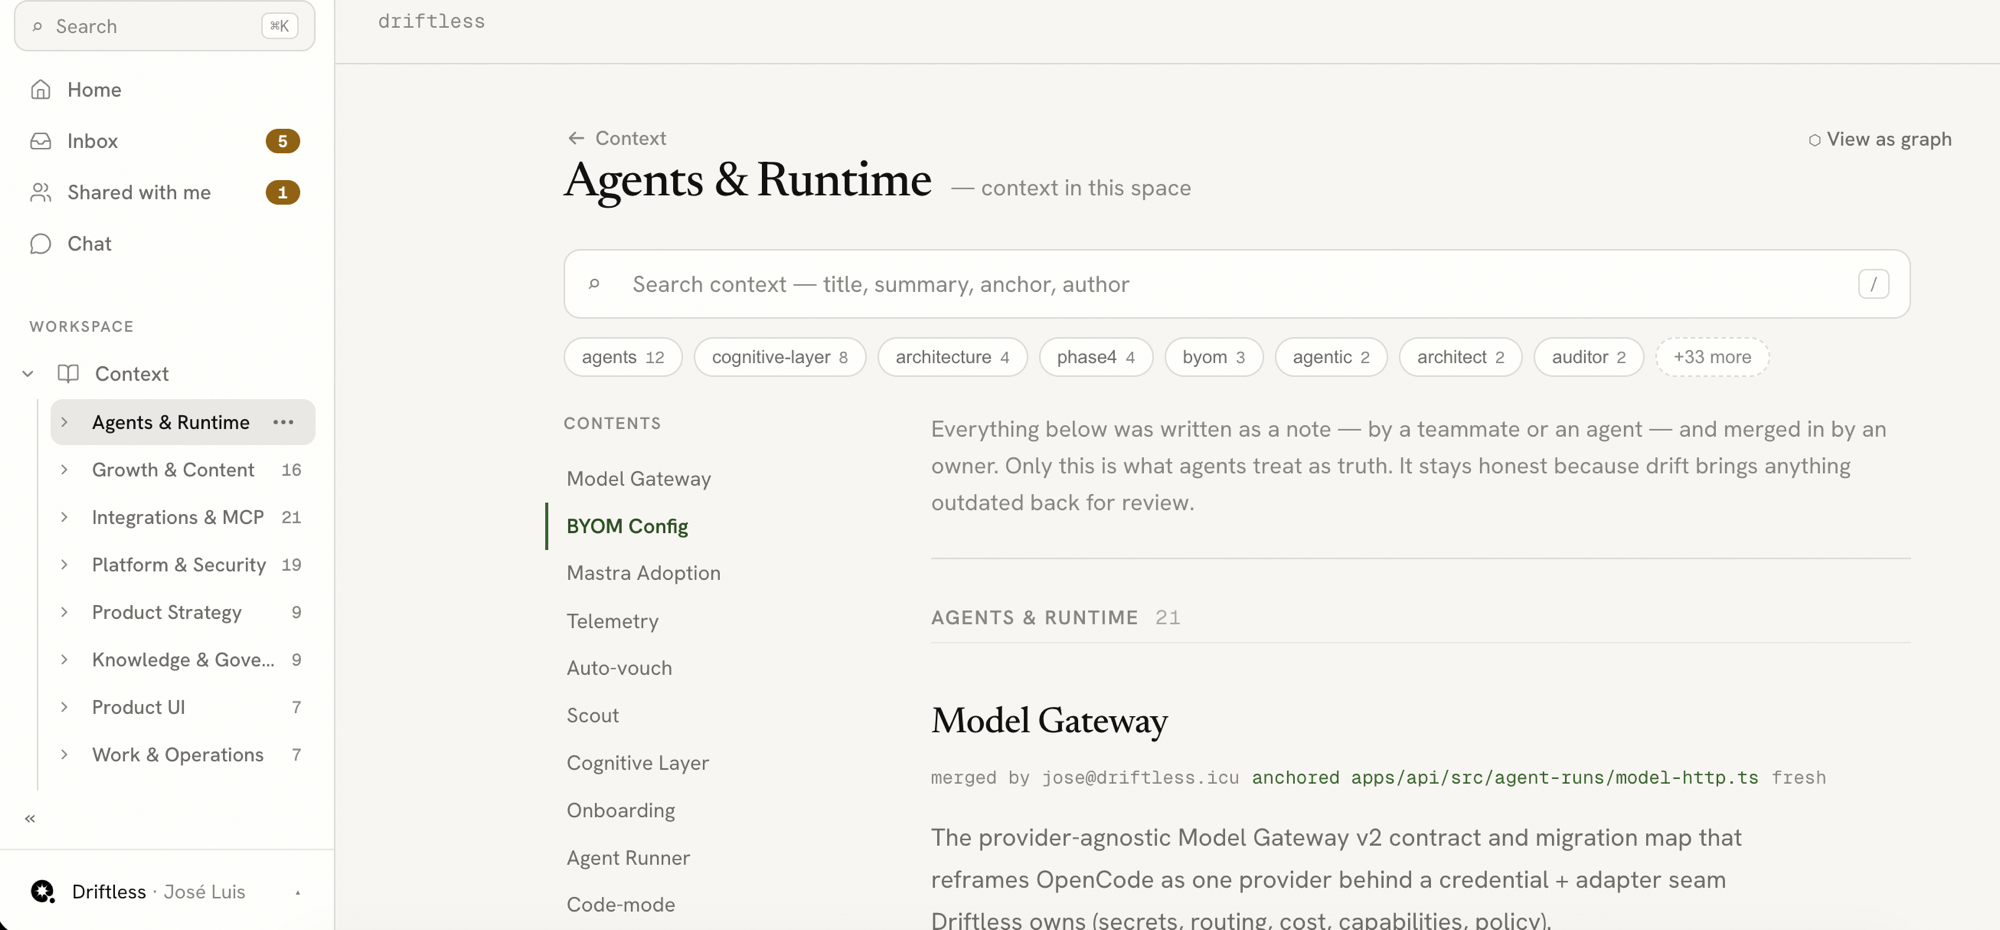This screenshot has height=930, width=2000.
Task: Click the driftless breadcrumb at top
Action: [431, 22]
